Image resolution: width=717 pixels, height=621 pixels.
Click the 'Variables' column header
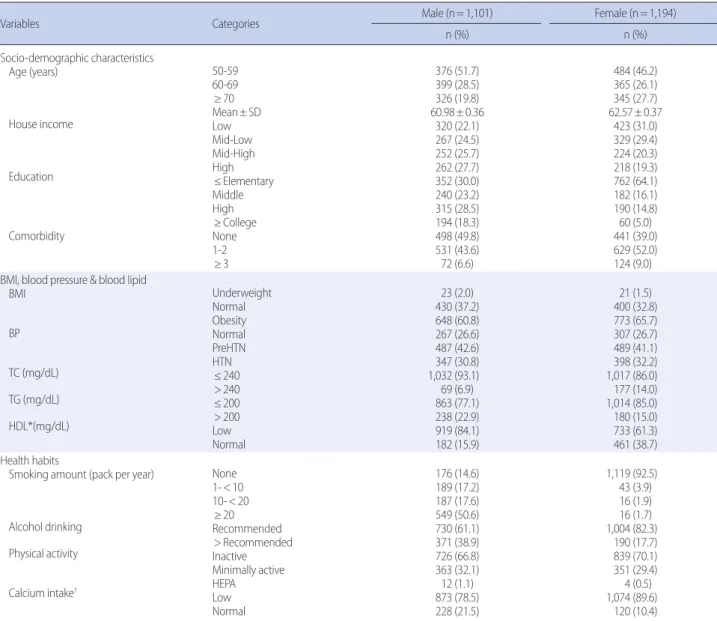click(20, 24)
